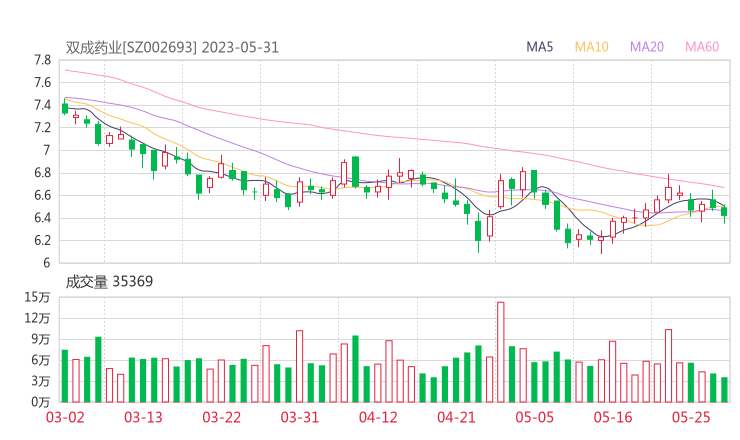Click the 03-02 date axis label
The image size is (740, 440).
65,417
